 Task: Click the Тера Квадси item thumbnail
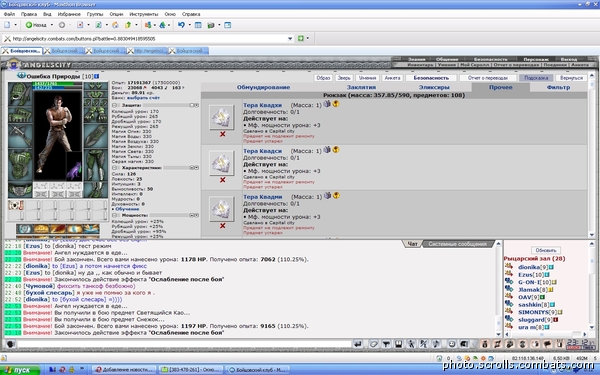point(222,163)
